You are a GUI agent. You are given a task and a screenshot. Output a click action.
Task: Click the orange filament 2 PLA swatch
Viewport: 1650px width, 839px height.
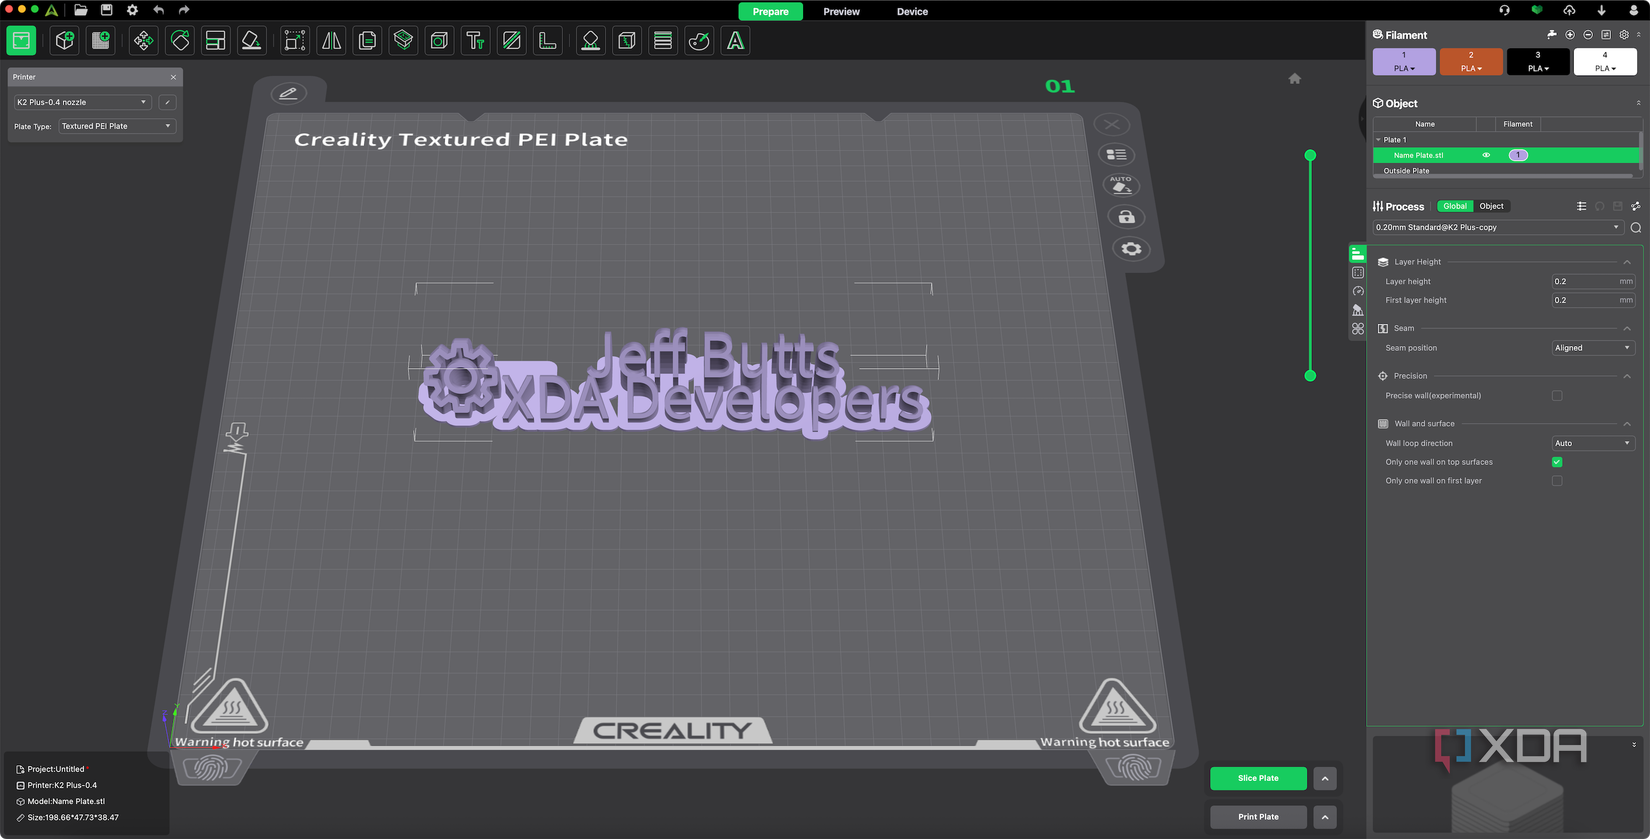tap(1471, 62)
